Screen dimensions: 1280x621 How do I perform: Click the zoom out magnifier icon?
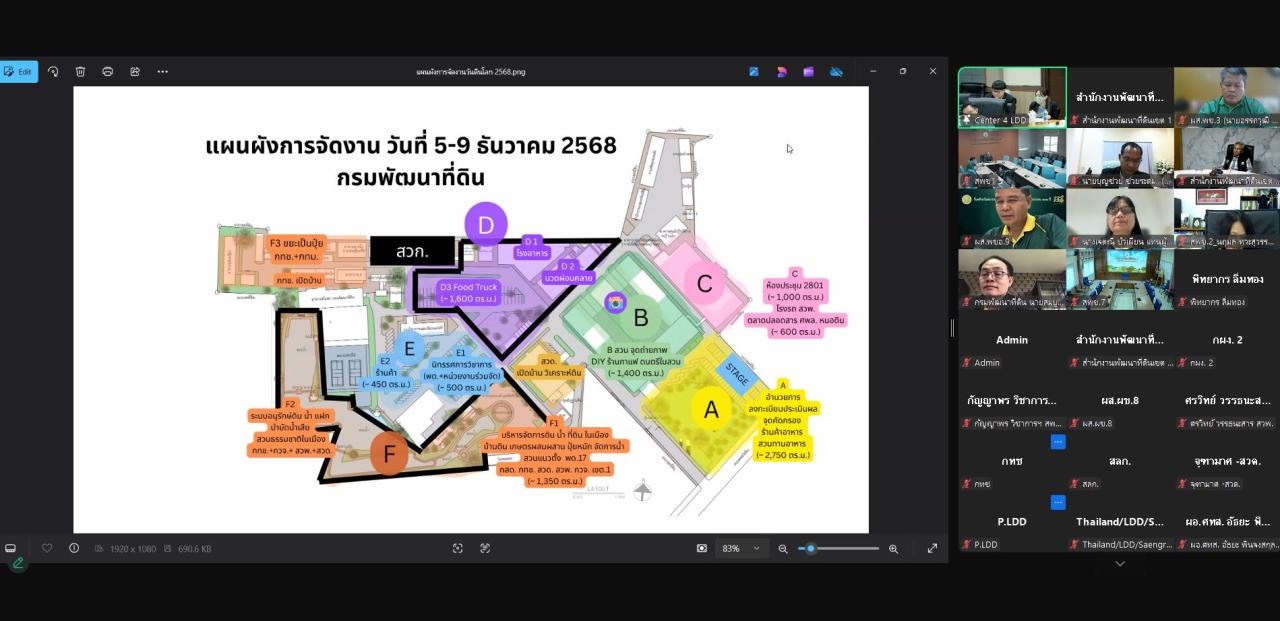tap(783, 548)
